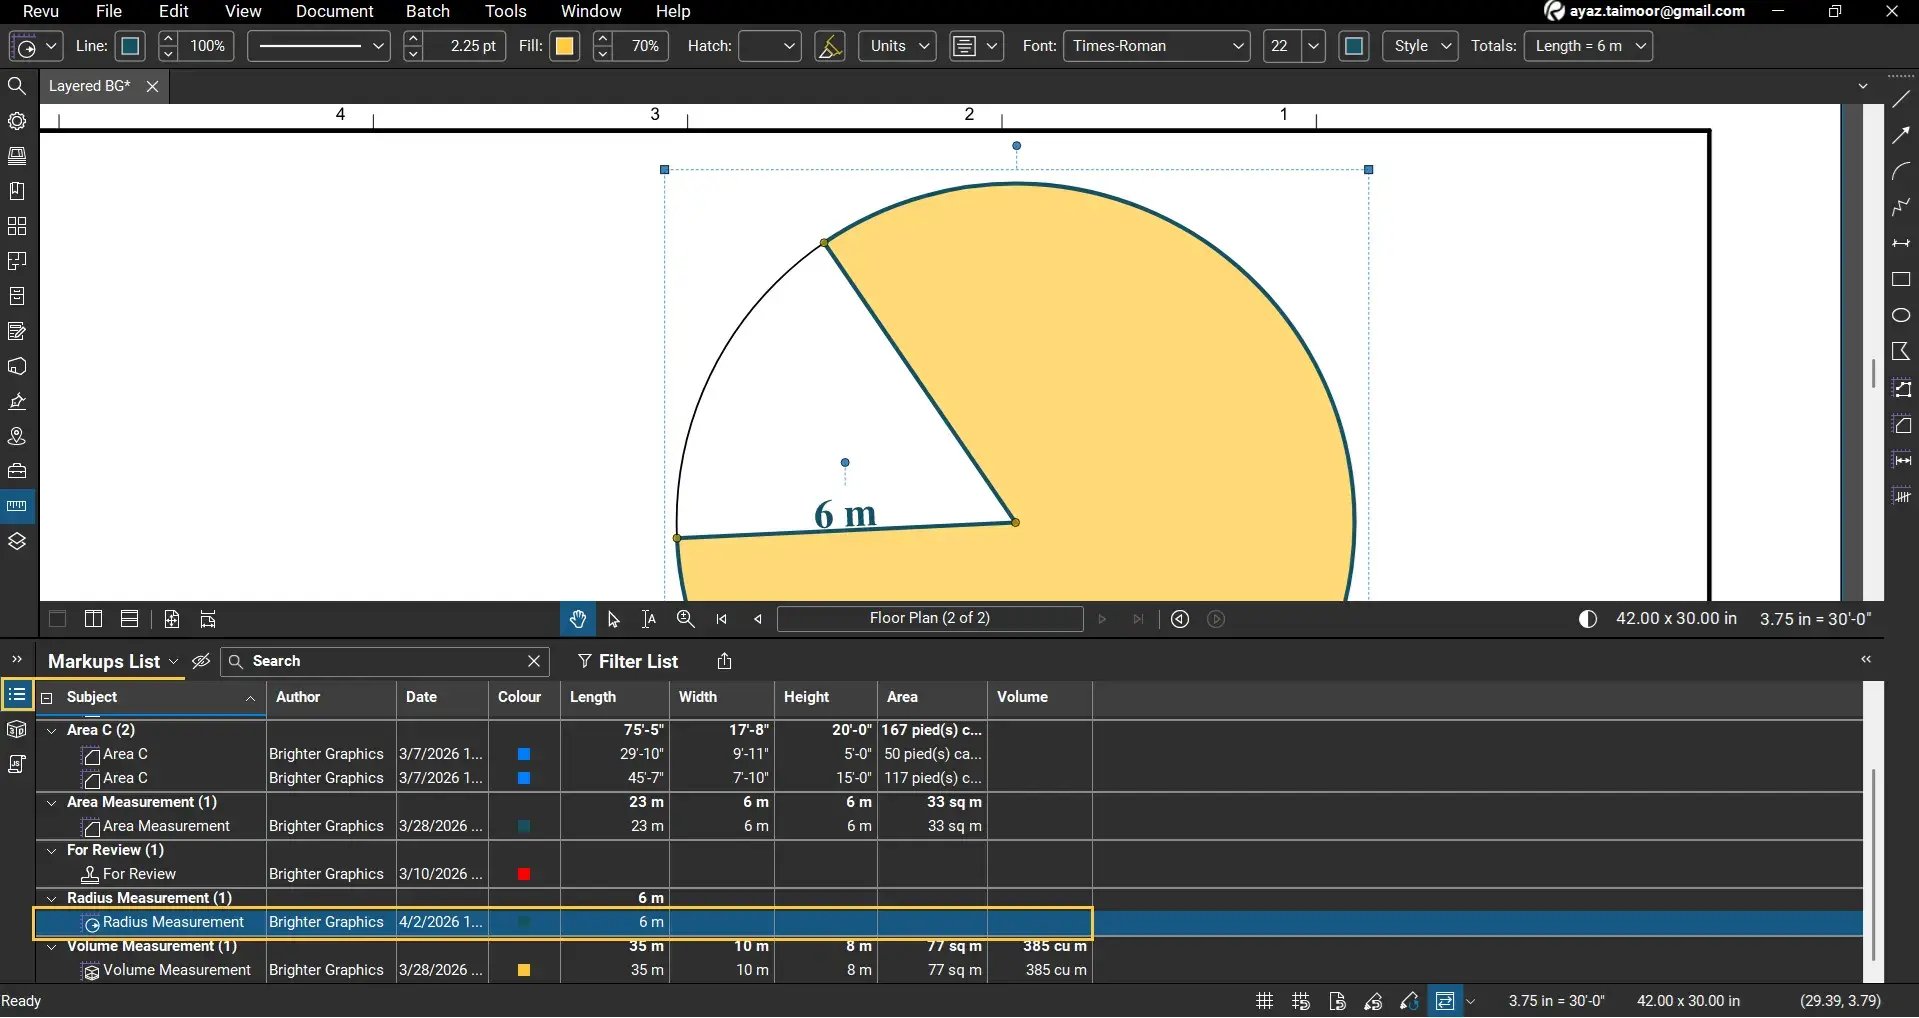The width and height of the screenshot is (1919, 1018).
Task: Enable dark page color toggle near page size
Action: click(1588, 619)
